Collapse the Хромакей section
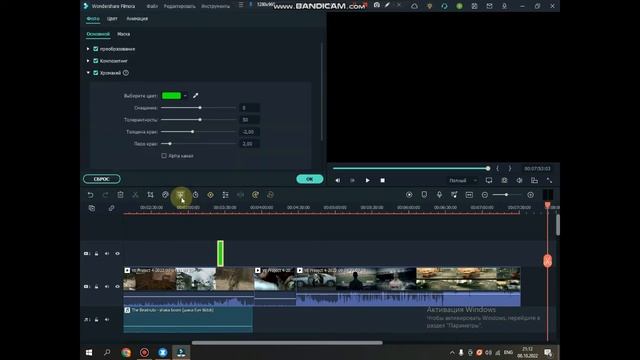This screenshot has width=640, height=360. tap(88, 73)
